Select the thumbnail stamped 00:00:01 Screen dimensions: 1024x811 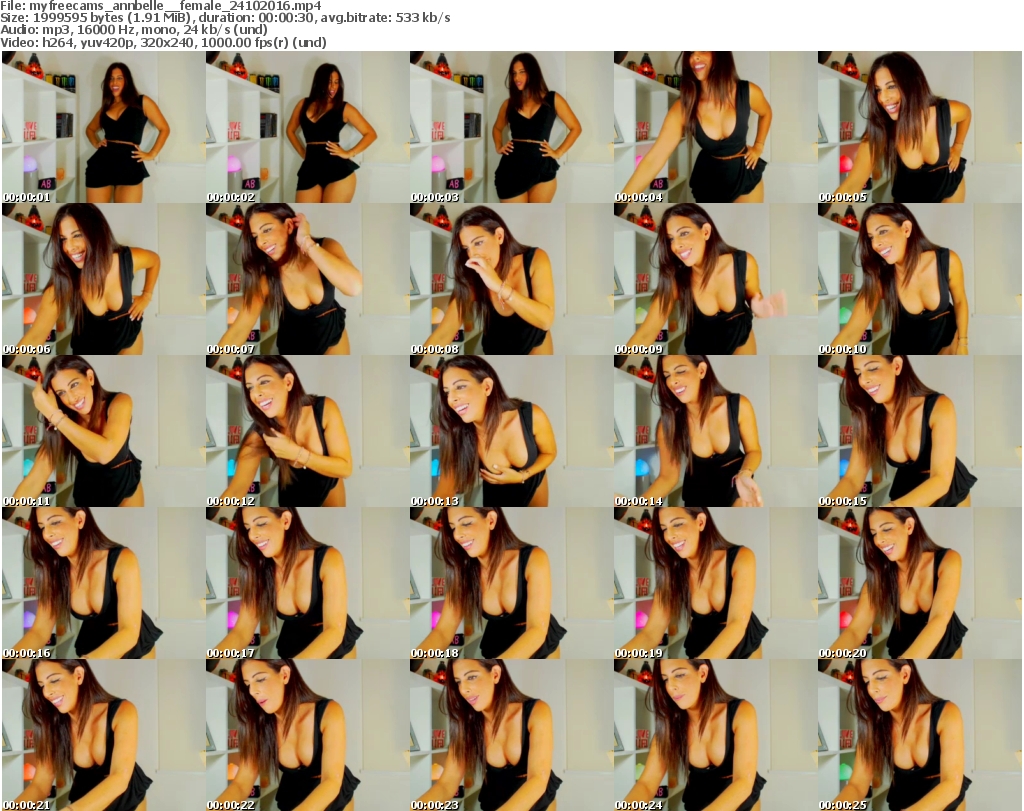click(x=103, y=127)
